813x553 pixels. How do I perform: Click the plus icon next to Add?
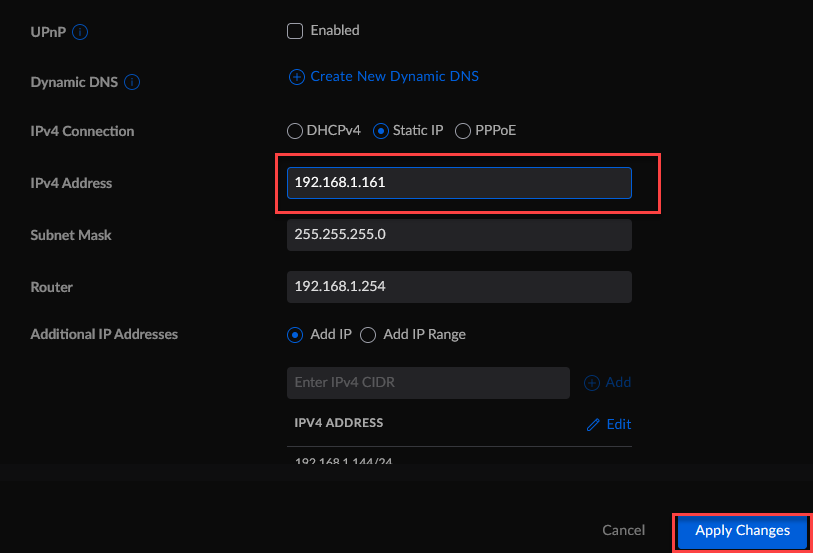[591, 383]
